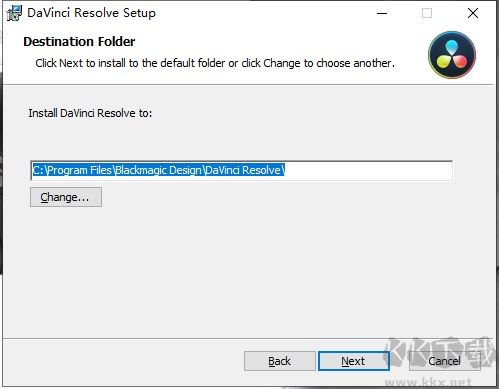Click the Destination Folder heading
The width and height of the screenshot is (499, 389).
click(79, 42)
